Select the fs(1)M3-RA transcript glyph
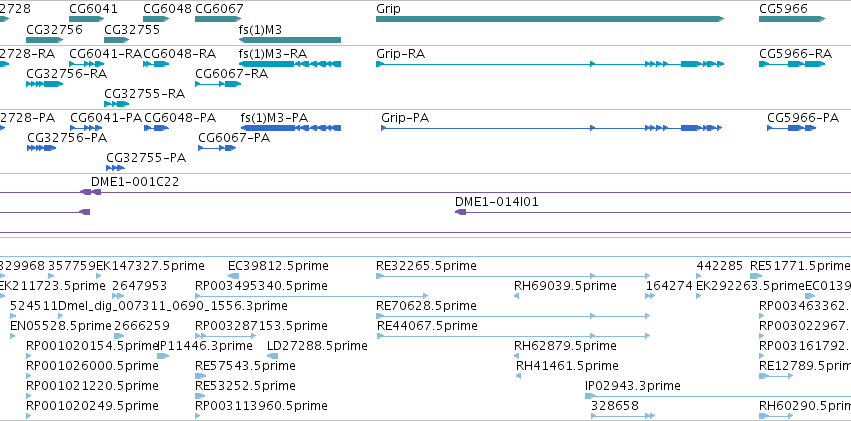This screenshot has height=421, width=851. [x=290, y=64]
